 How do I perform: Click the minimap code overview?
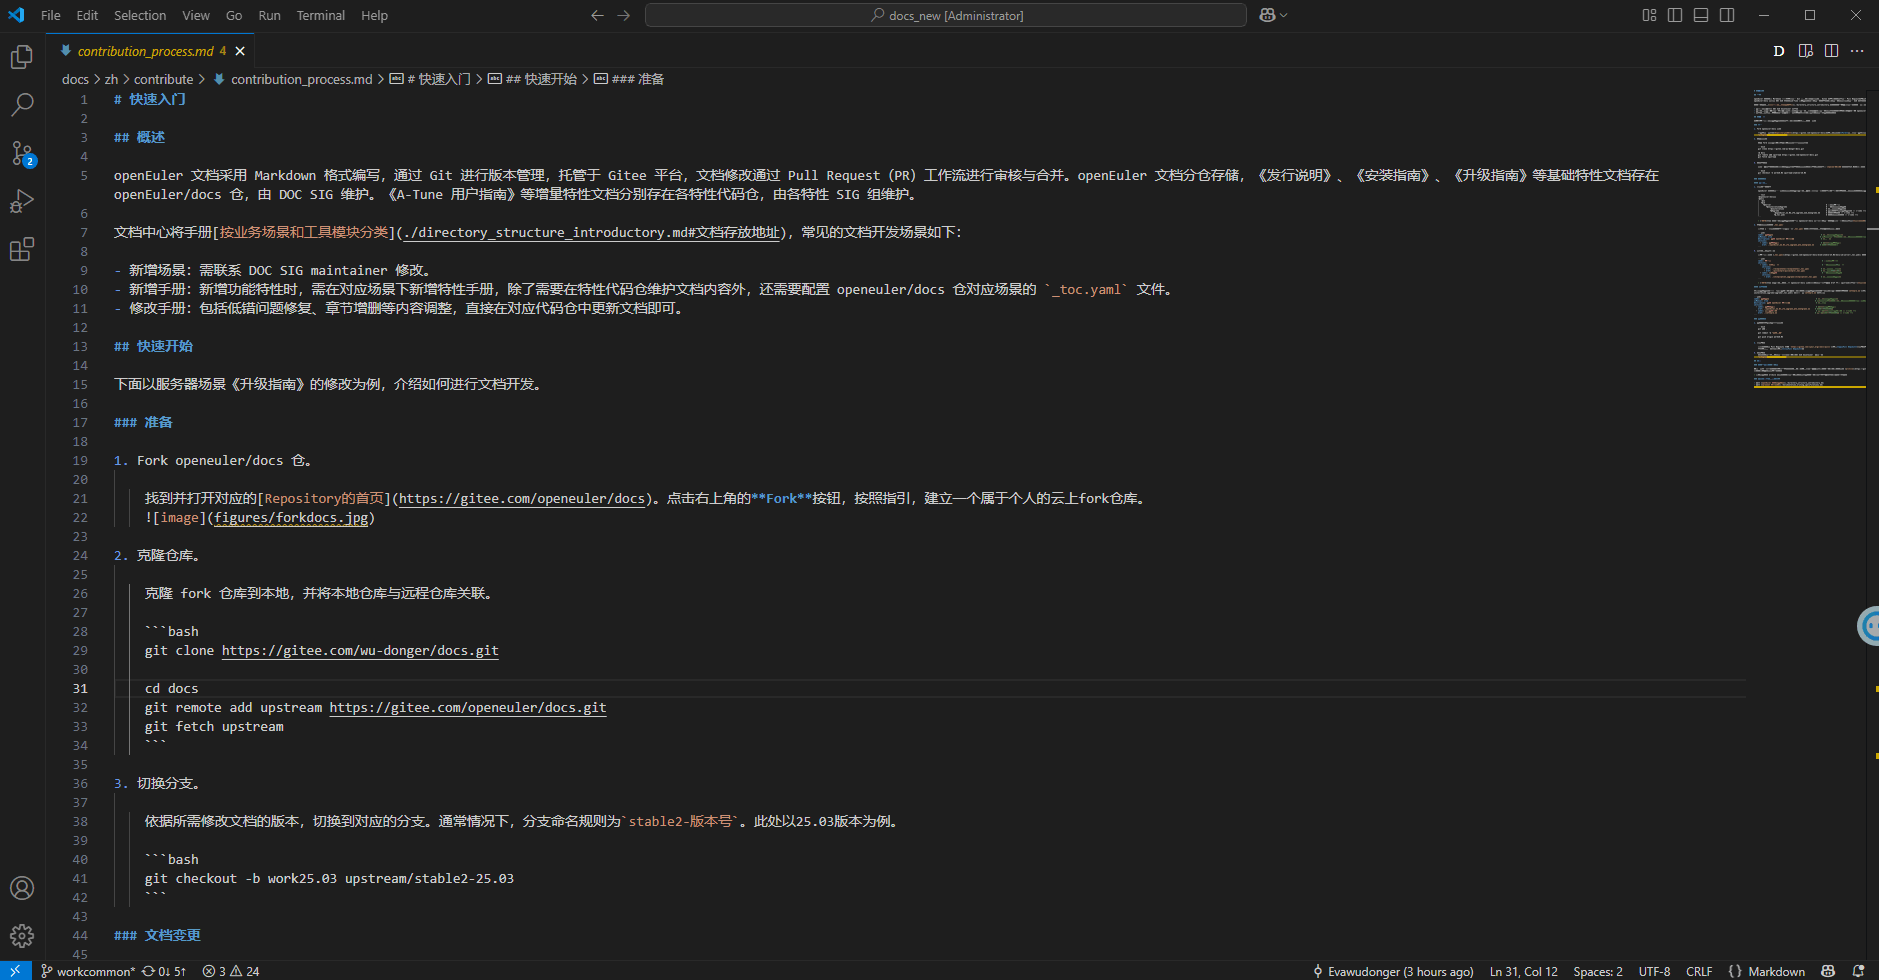pos(1809,240)
